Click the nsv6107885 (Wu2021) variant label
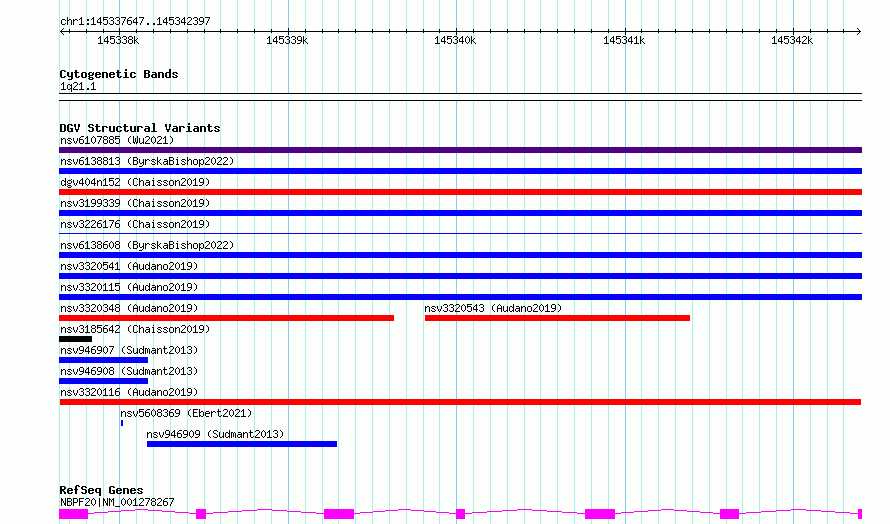Screen dimensions: 890x524 point(117,140)
